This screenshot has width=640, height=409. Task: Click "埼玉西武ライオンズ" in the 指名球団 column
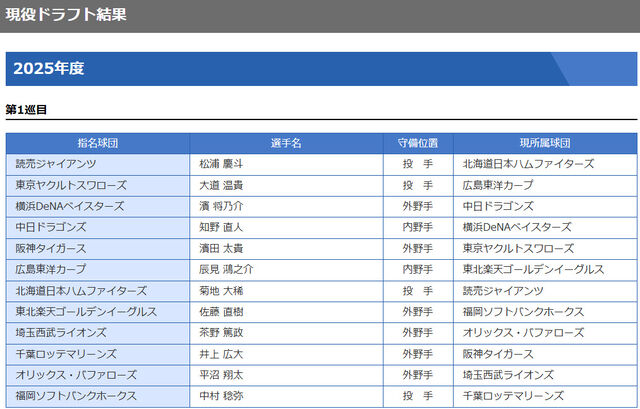(x=61, y=333)
